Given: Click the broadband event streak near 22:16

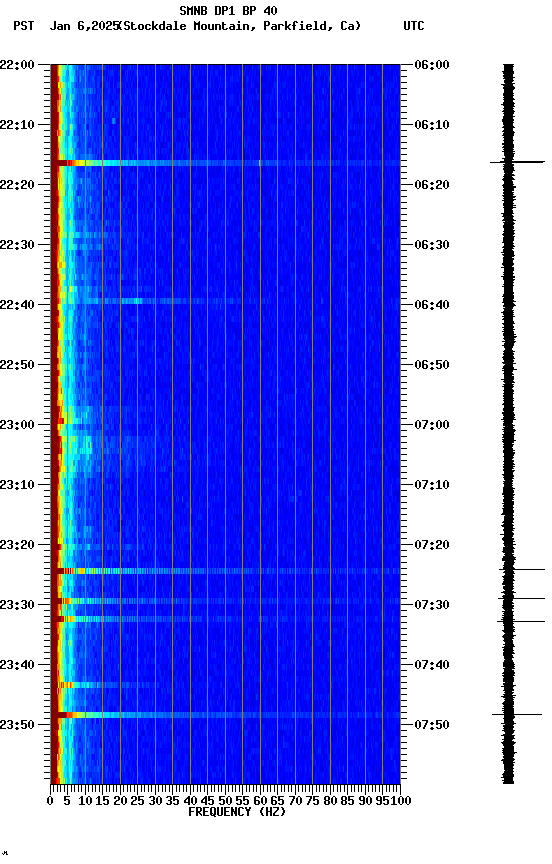Looking at the screenshot, I should point(225,163).
